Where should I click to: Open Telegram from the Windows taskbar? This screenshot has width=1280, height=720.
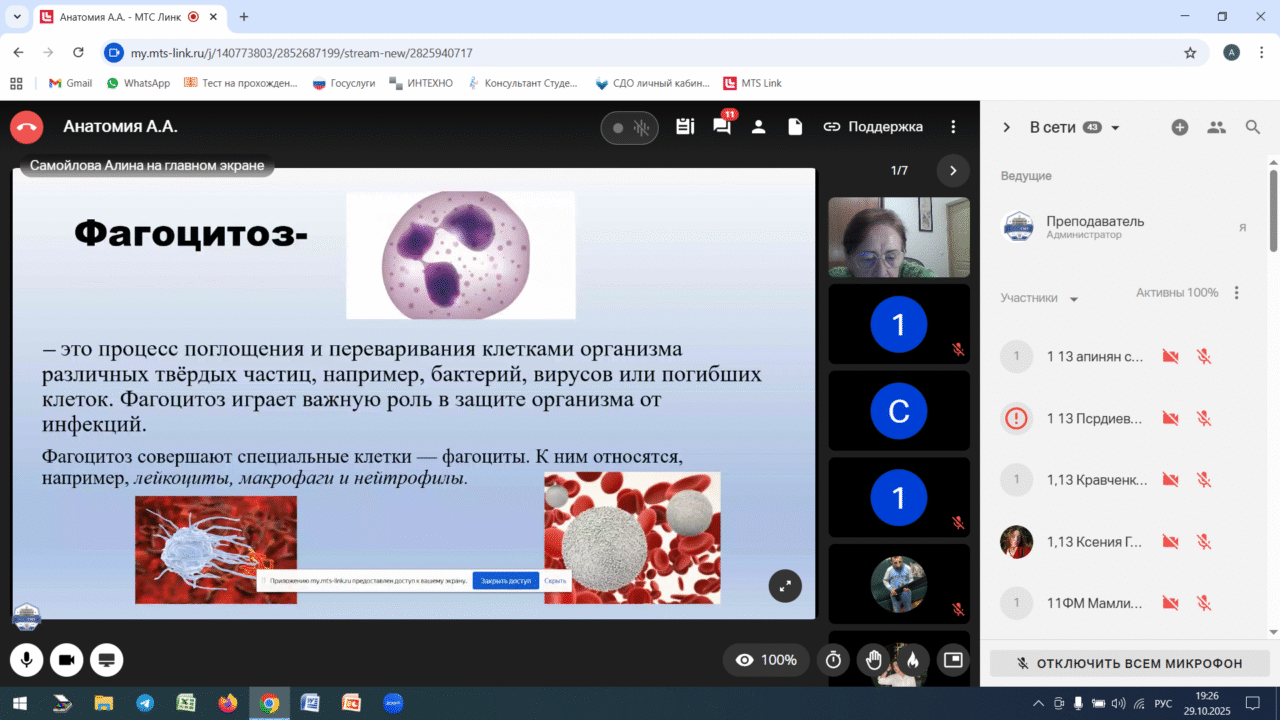point(145,703)
